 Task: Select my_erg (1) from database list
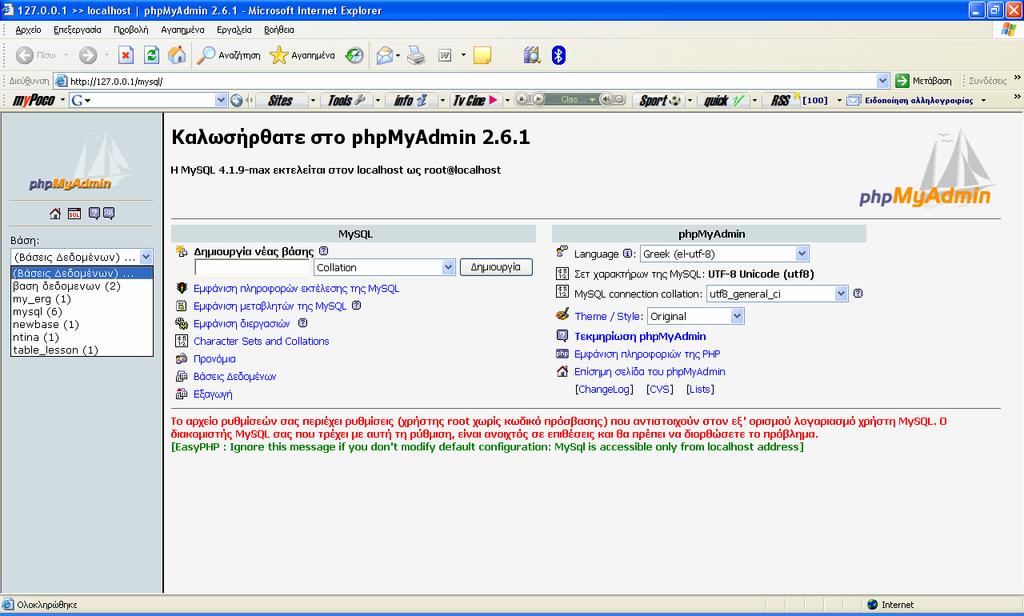tap(82, 299)
